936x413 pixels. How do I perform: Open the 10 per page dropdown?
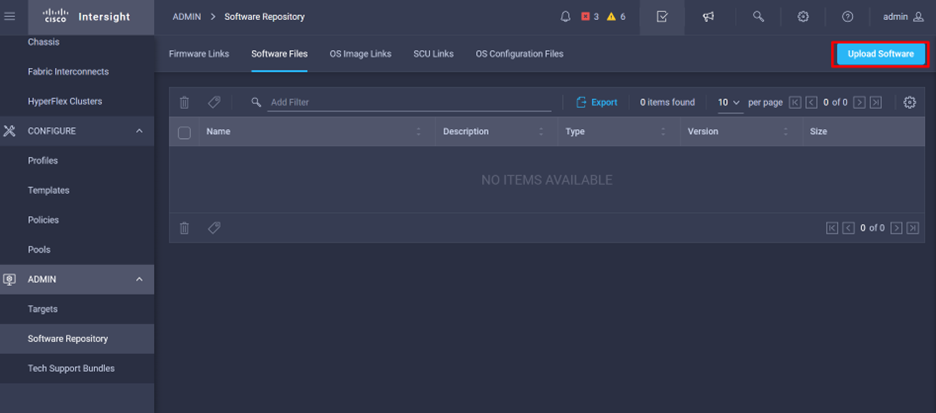point(729,103)
